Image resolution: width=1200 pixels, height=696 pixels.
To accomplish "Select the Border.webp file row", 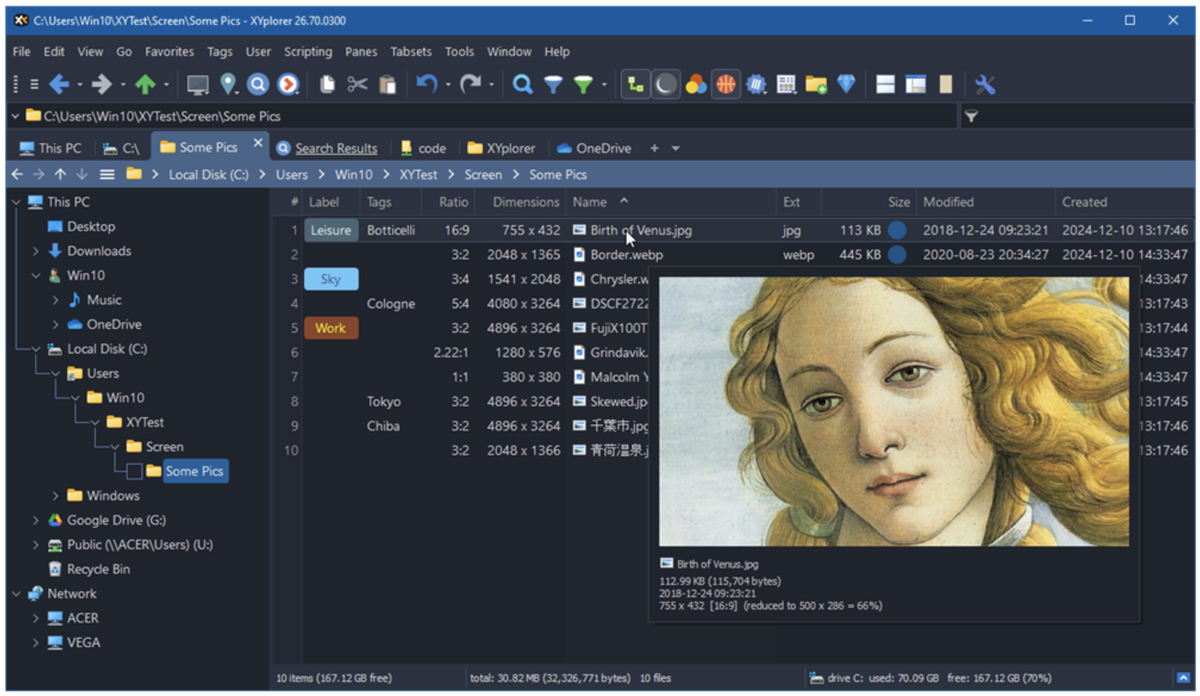I will pyautogui.click(x=626, y=255).
